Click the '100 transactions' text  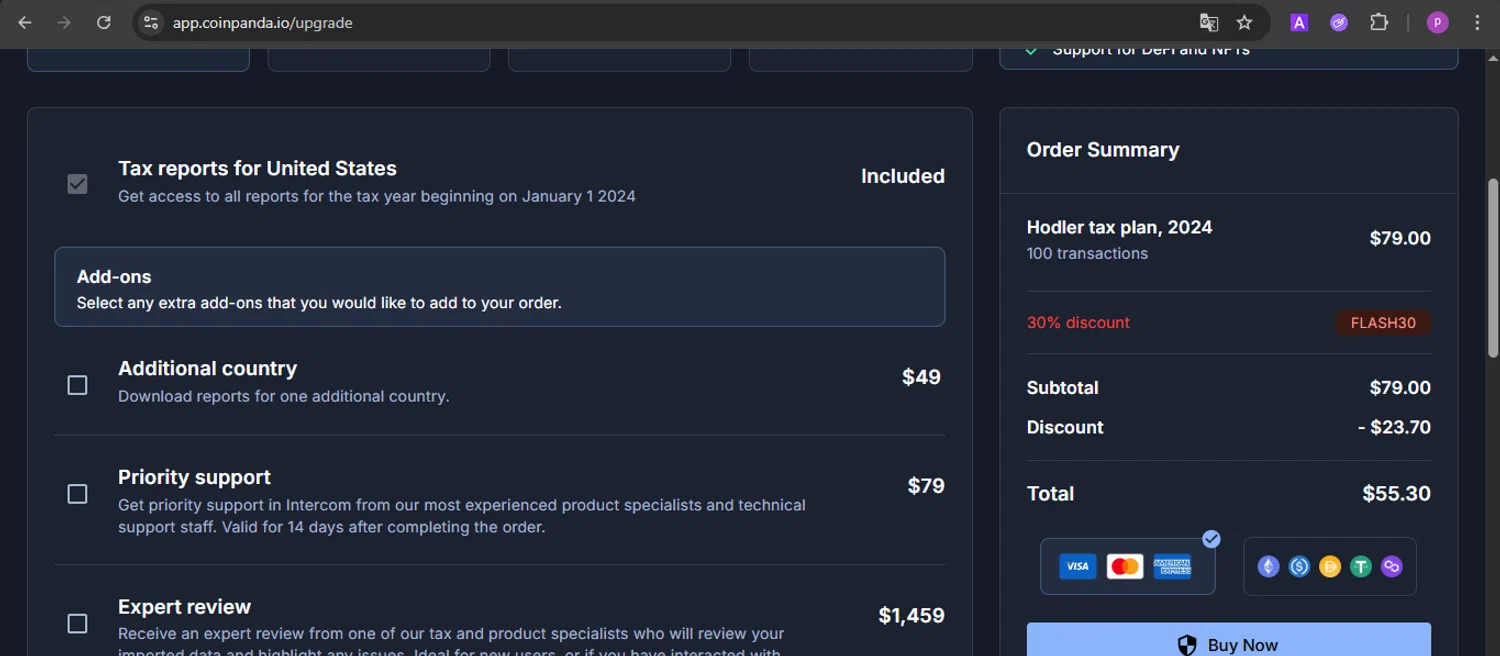1087,253
